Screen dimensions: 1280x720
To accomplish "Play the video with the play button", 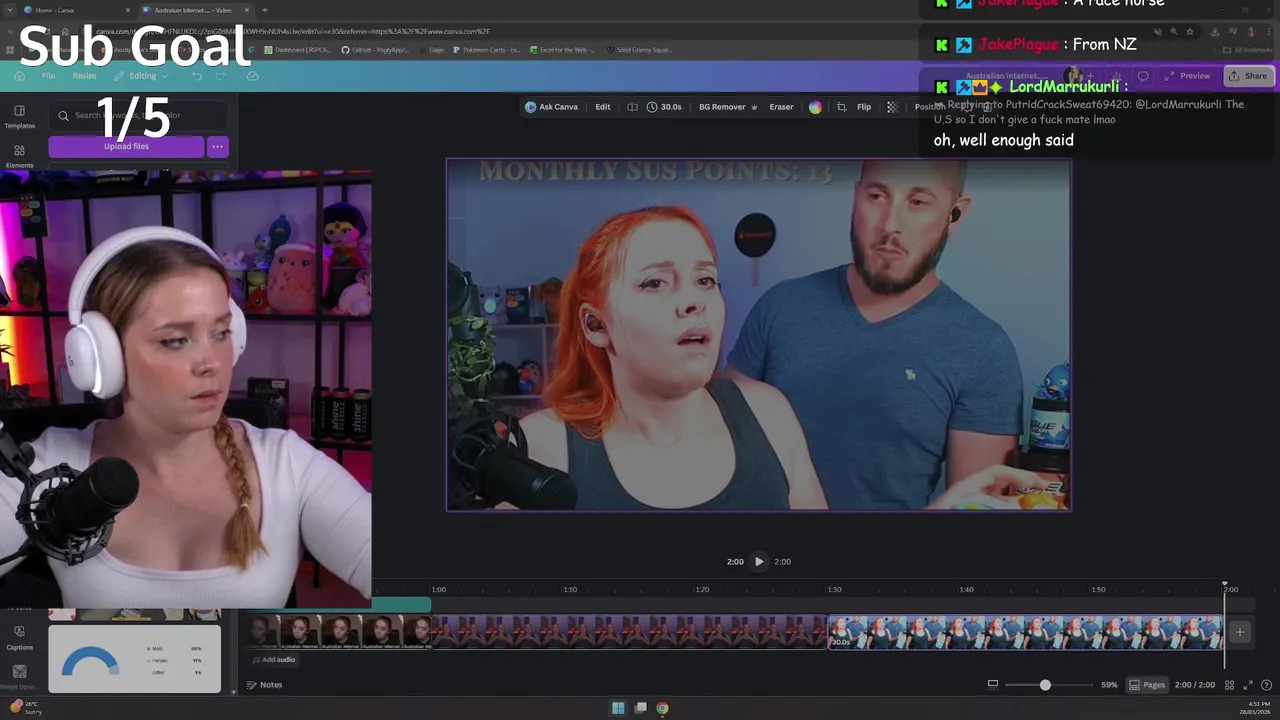I will pyautogui.click(x=759, y=561).
